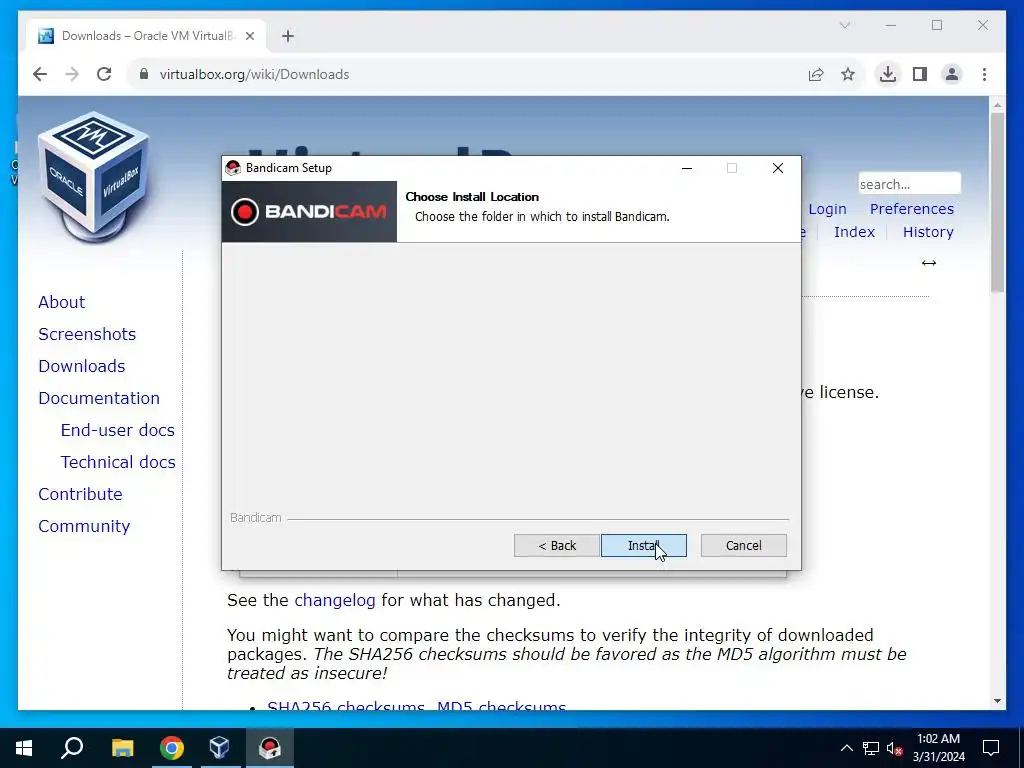Screen dimensions: 1024x768
Task: Bookmark this page with the star icon
Action: pyautogui.click(x=848, y=74)
